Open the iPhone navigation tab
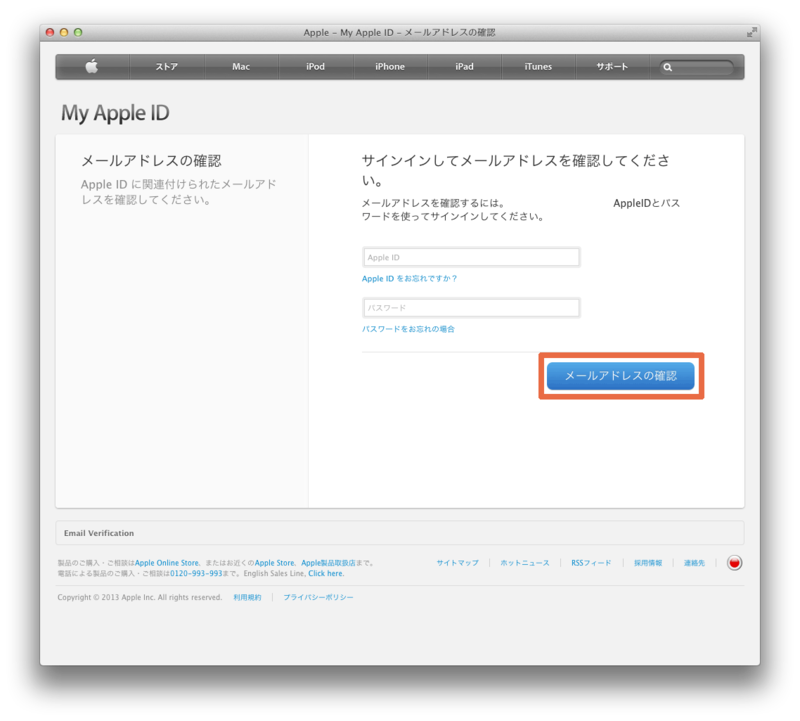The image size is (800, 721). 390,67
